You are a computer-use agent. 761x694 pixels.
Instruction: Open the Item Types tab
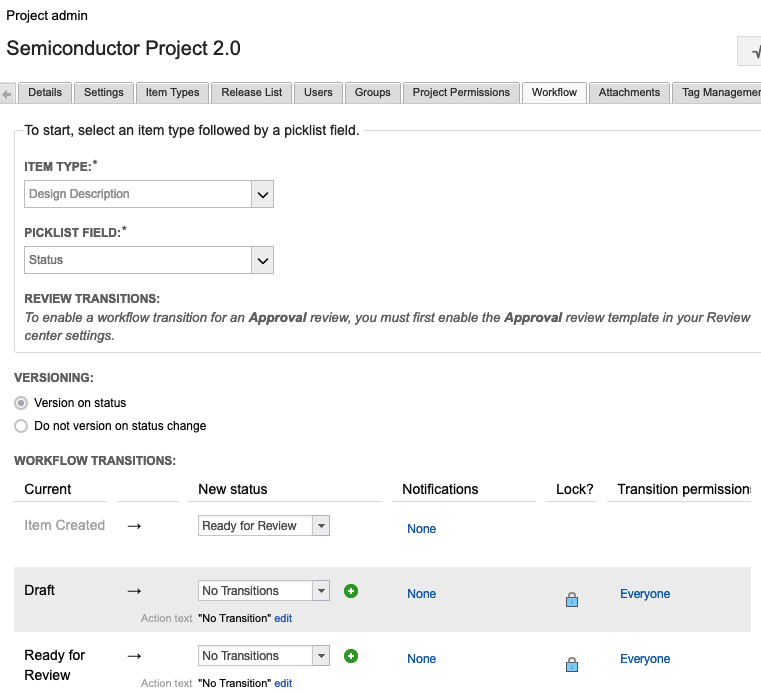tap(172, 92)
